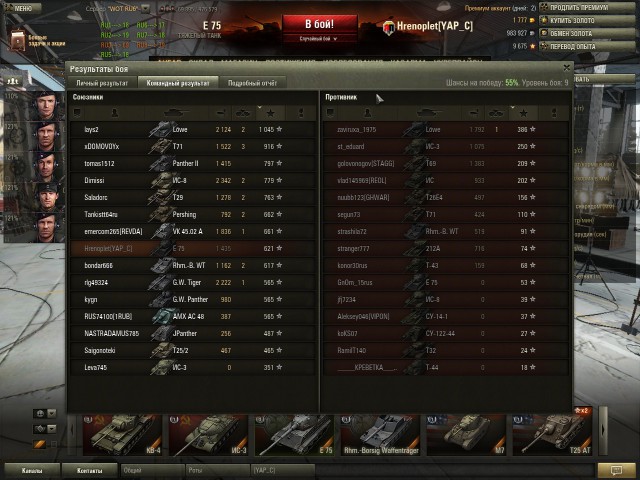Open the WOT RU6 server selection dropdown
The width and height of the screenshot is (640, 480).
point(145,9)
